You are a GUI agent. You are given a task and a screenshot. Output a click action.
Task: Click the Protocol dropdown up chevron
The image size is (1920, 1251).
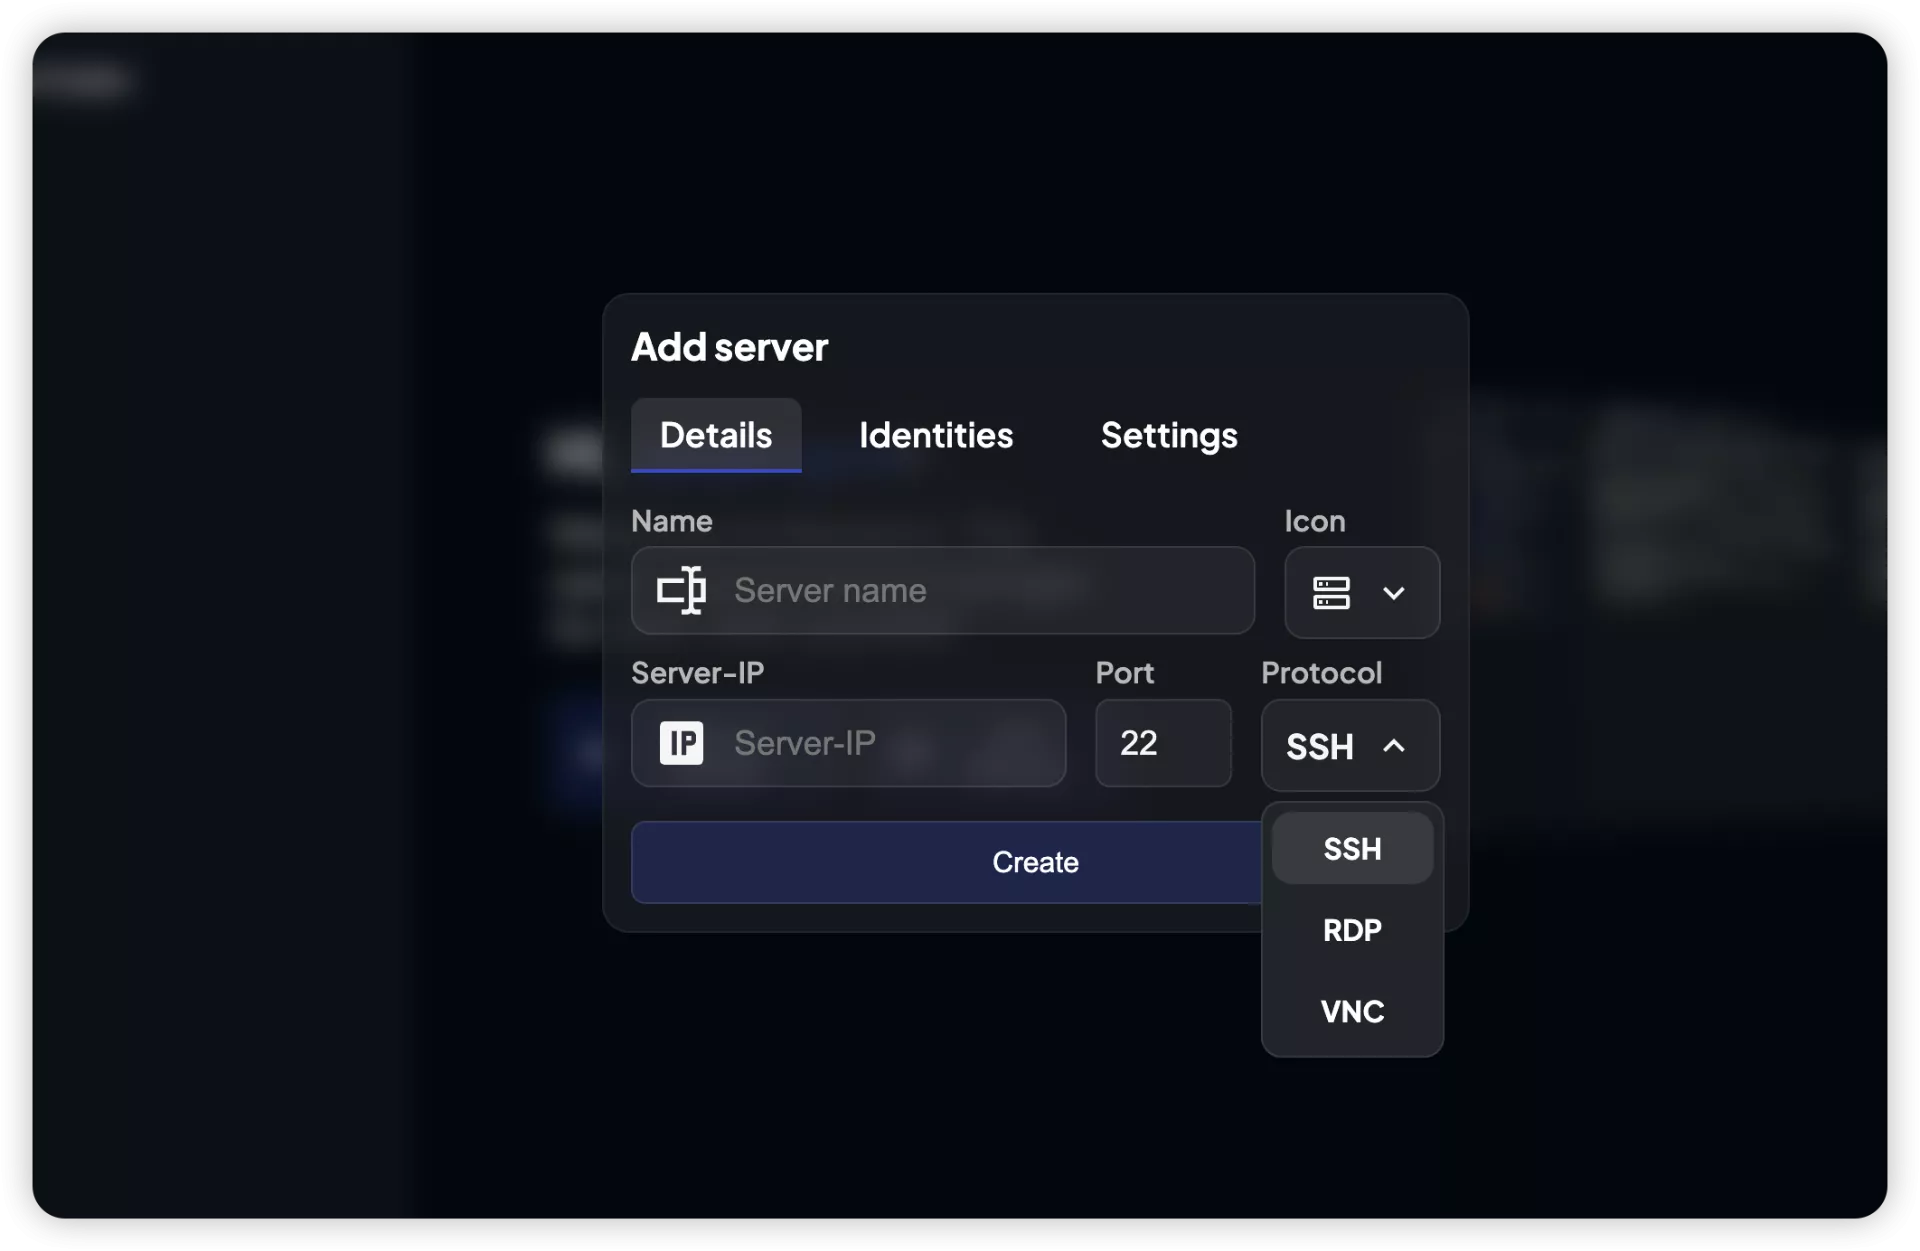click(1394, 745)
